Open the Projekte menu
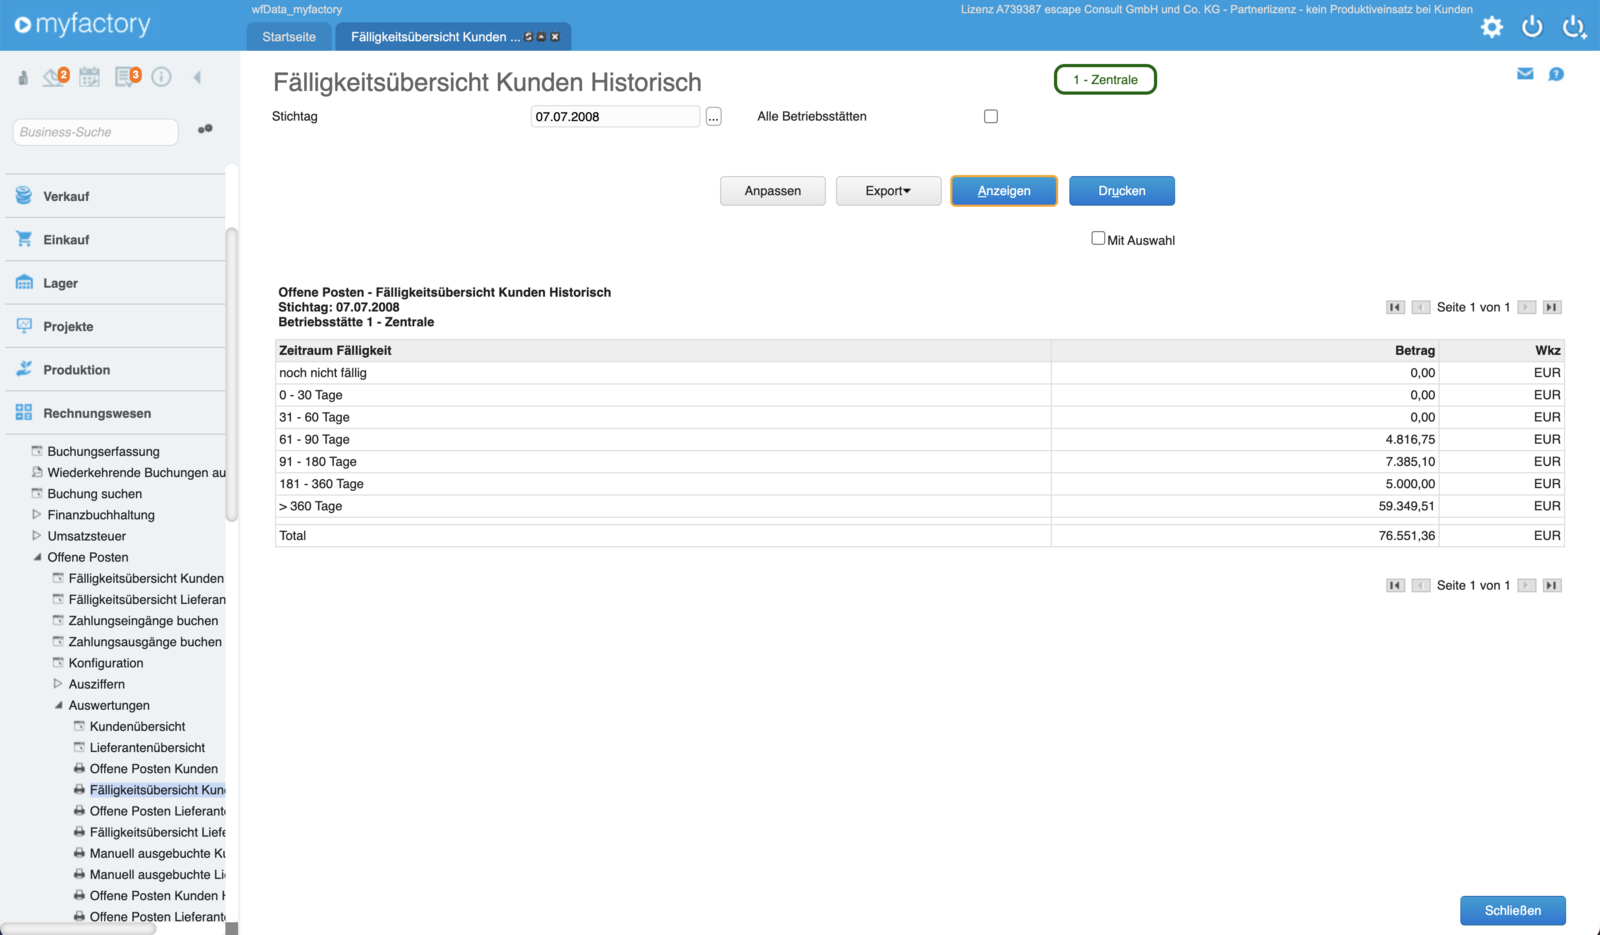Image resolution: width=1600 pixels, height=935 pixels. pos(115,326)
